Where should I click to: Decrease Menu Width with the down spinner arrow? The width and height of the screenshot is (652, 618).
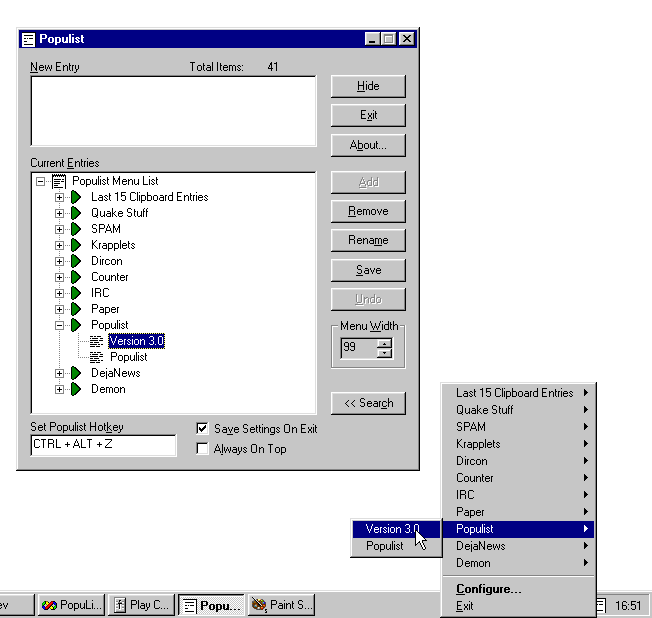point(384,353)
